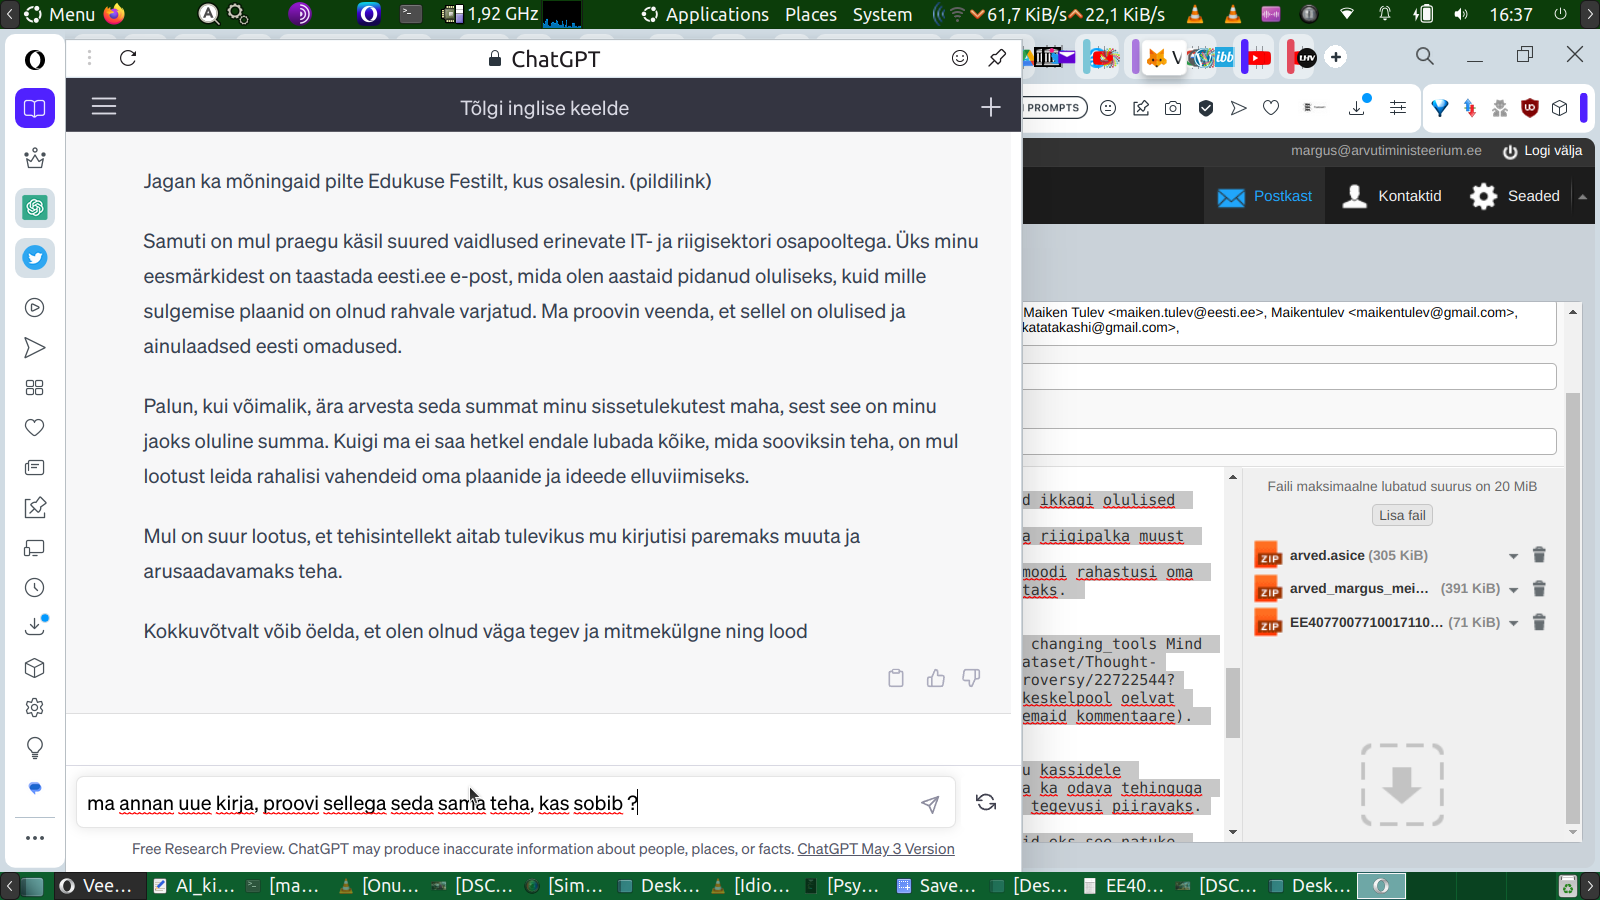Viewport: 1600px width, 900px height.
Task: Open Easy Setup sliders icon
Action: (1398, 108)
